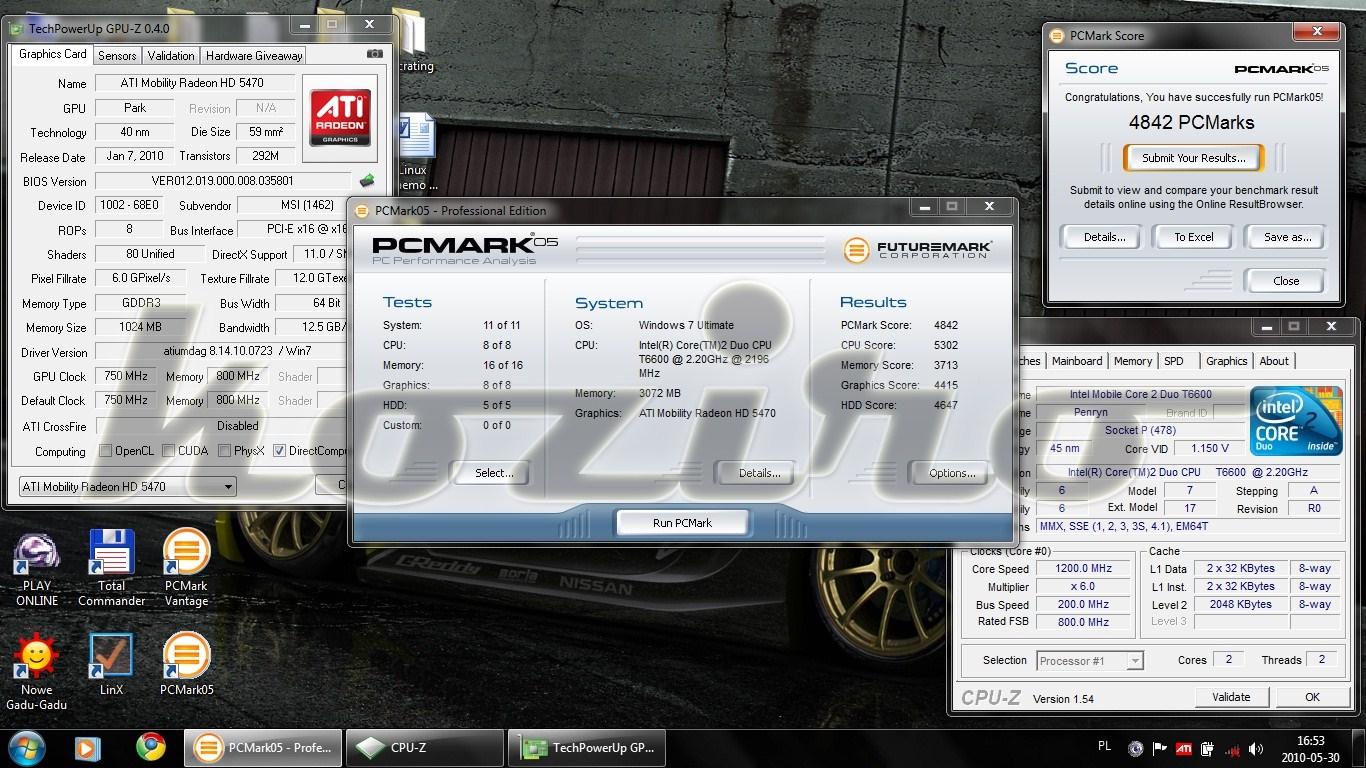Click the Linux memo document icon on desktop
The image size is (1366, 768).
pyautogui.click(x=414, y=152)
